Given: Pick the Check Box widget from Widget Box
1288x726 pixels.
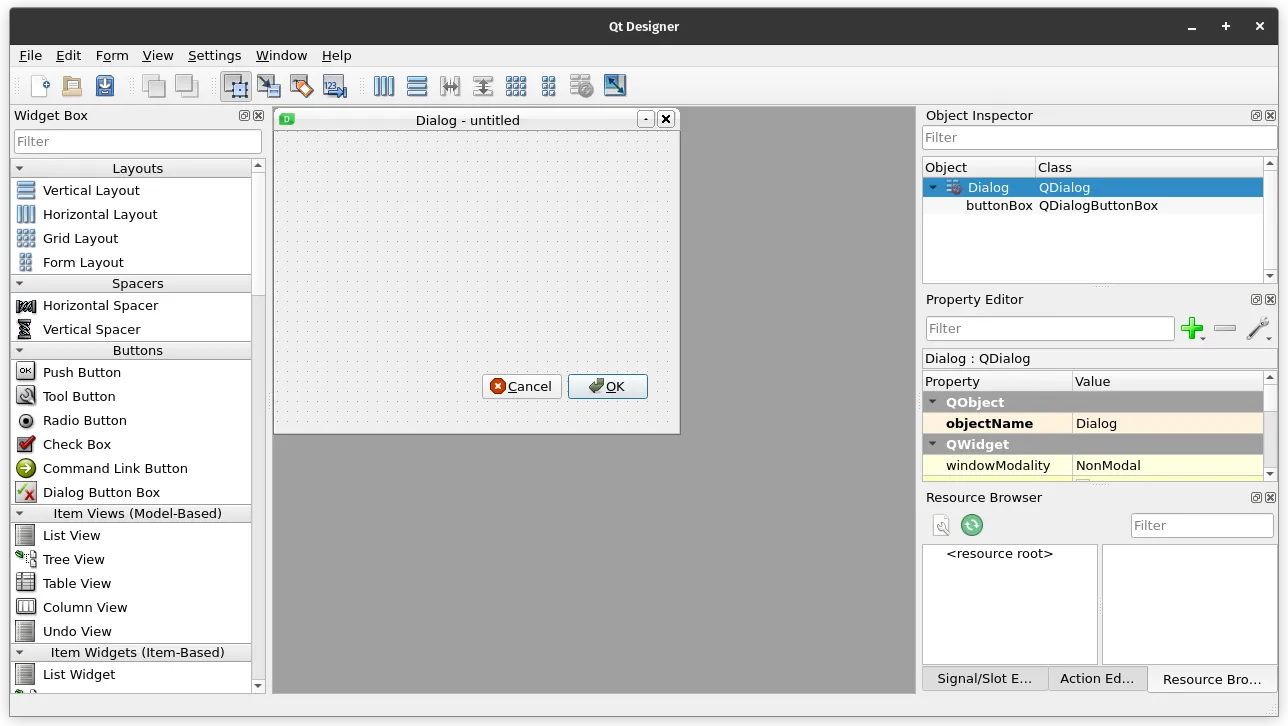Looking at the screenshot, I should [77, 444].
